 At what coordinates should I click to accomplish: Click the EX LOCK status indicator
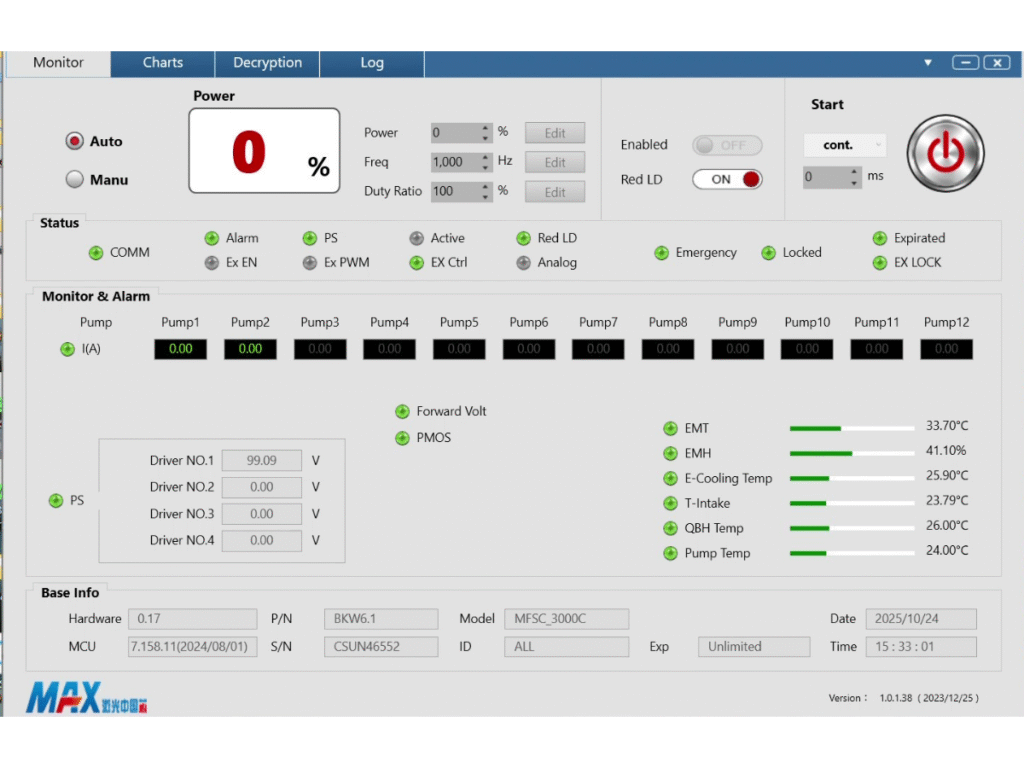coord(879,263)
